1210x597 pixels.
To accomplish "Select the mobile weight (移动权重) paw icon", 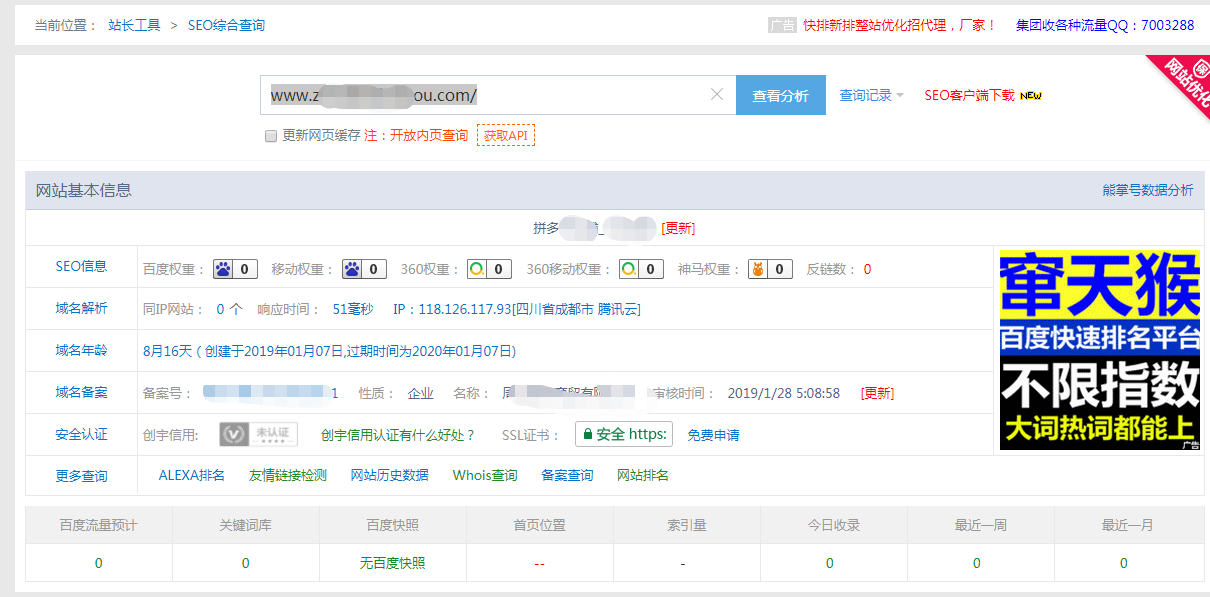I will coord(354,268).
